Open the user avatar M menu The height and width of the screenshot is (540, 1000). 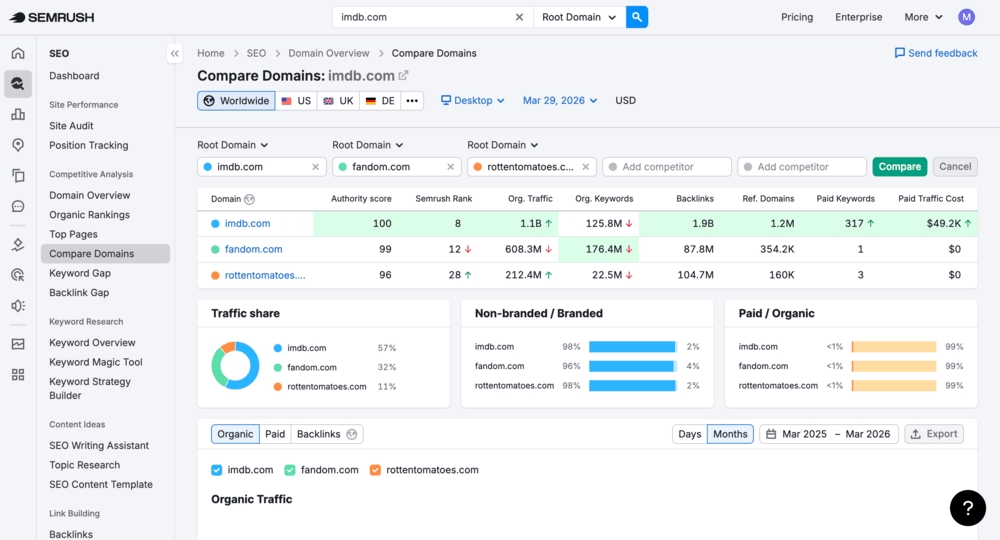pyautogui.click(x=966, y=17)
